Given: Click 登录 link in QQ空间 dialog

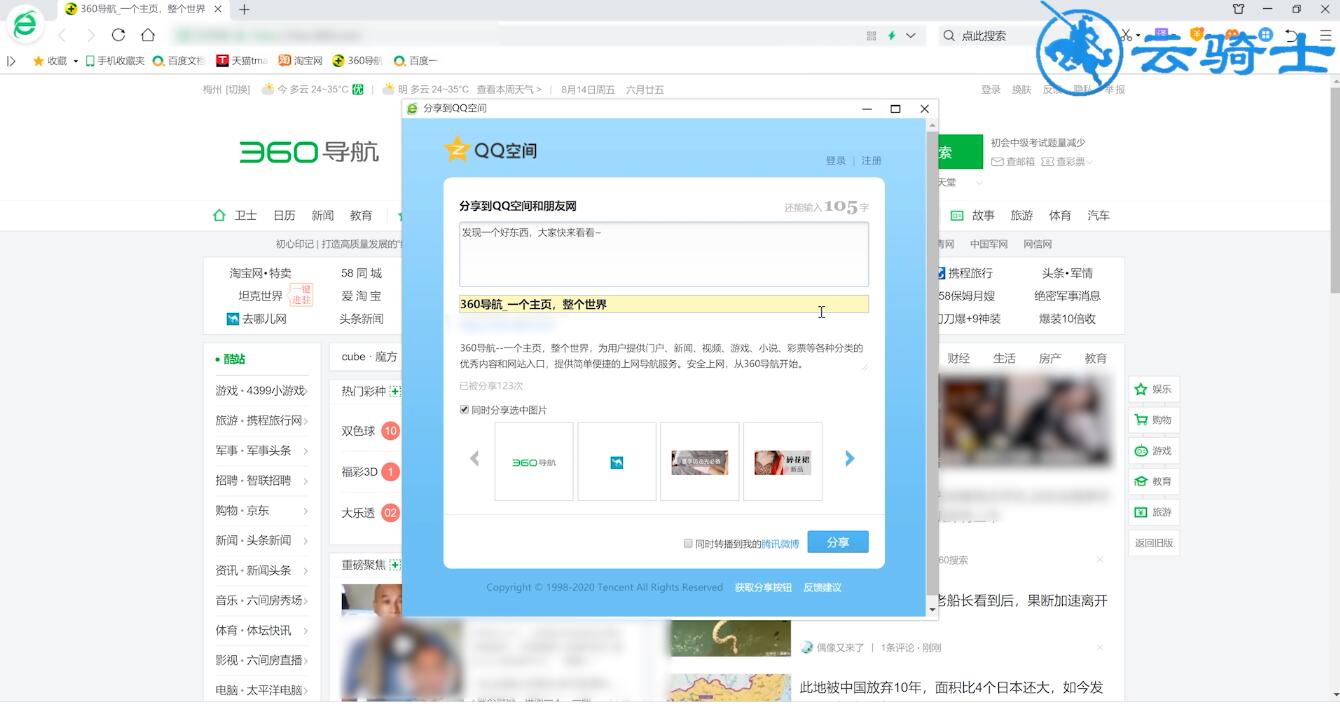Looking at the screenshot, I should point(836,161).
